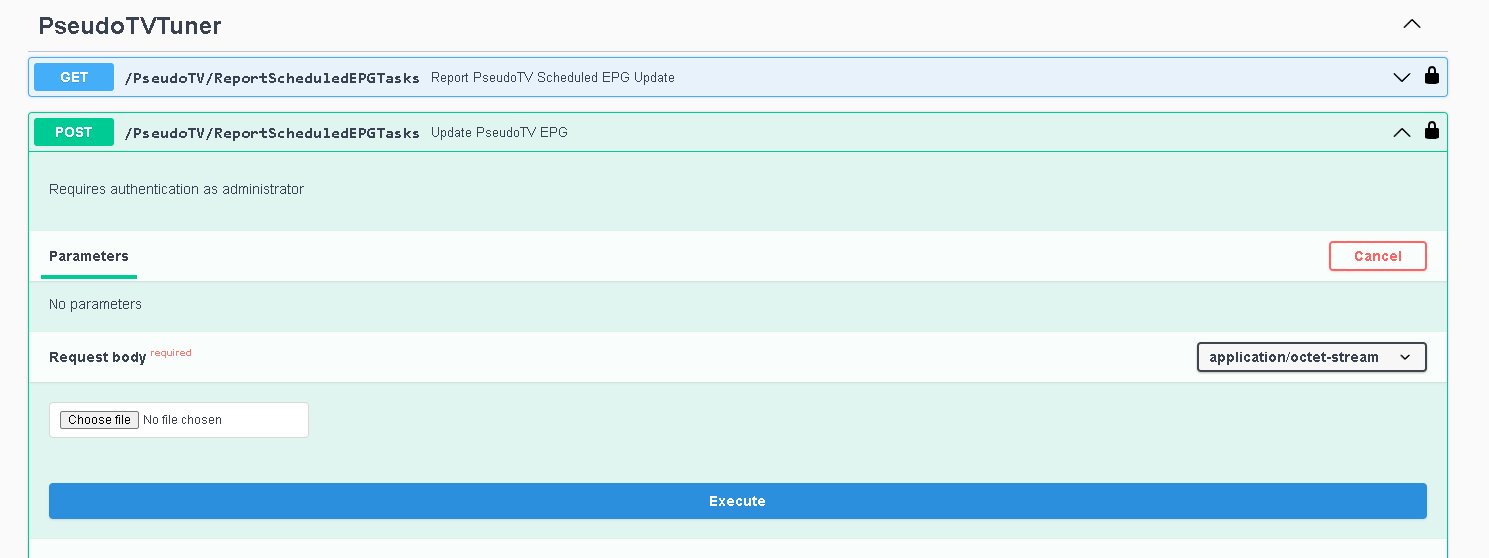The width and height of the screenshot is (1489, 558).
Task: Click the lock icon on POST row
Action: coord(1432,130)
